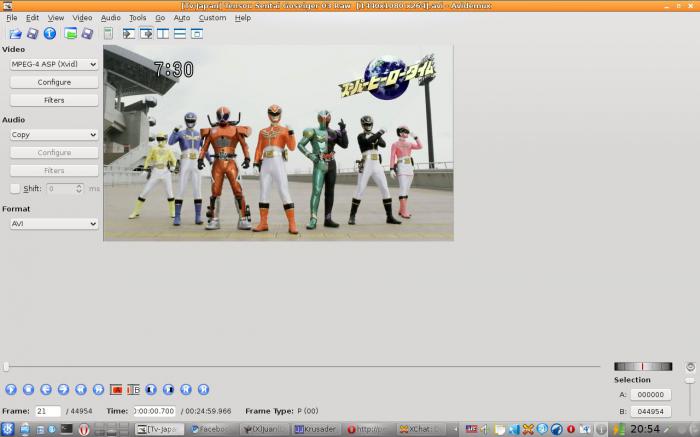This screenshot has width=700, height=437.
Task: Open a video file with the folder icon
Action: (15, 33)
